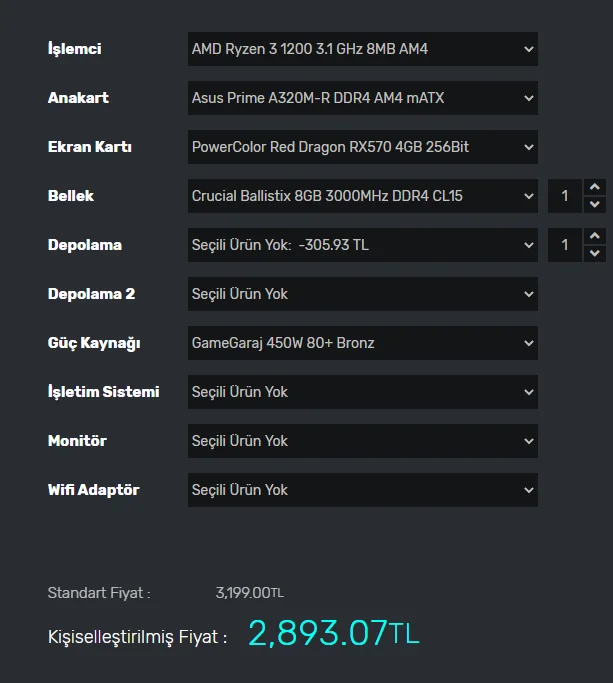Click the Kişiselleştirilmiş Fiyat label

pos(137,637)
